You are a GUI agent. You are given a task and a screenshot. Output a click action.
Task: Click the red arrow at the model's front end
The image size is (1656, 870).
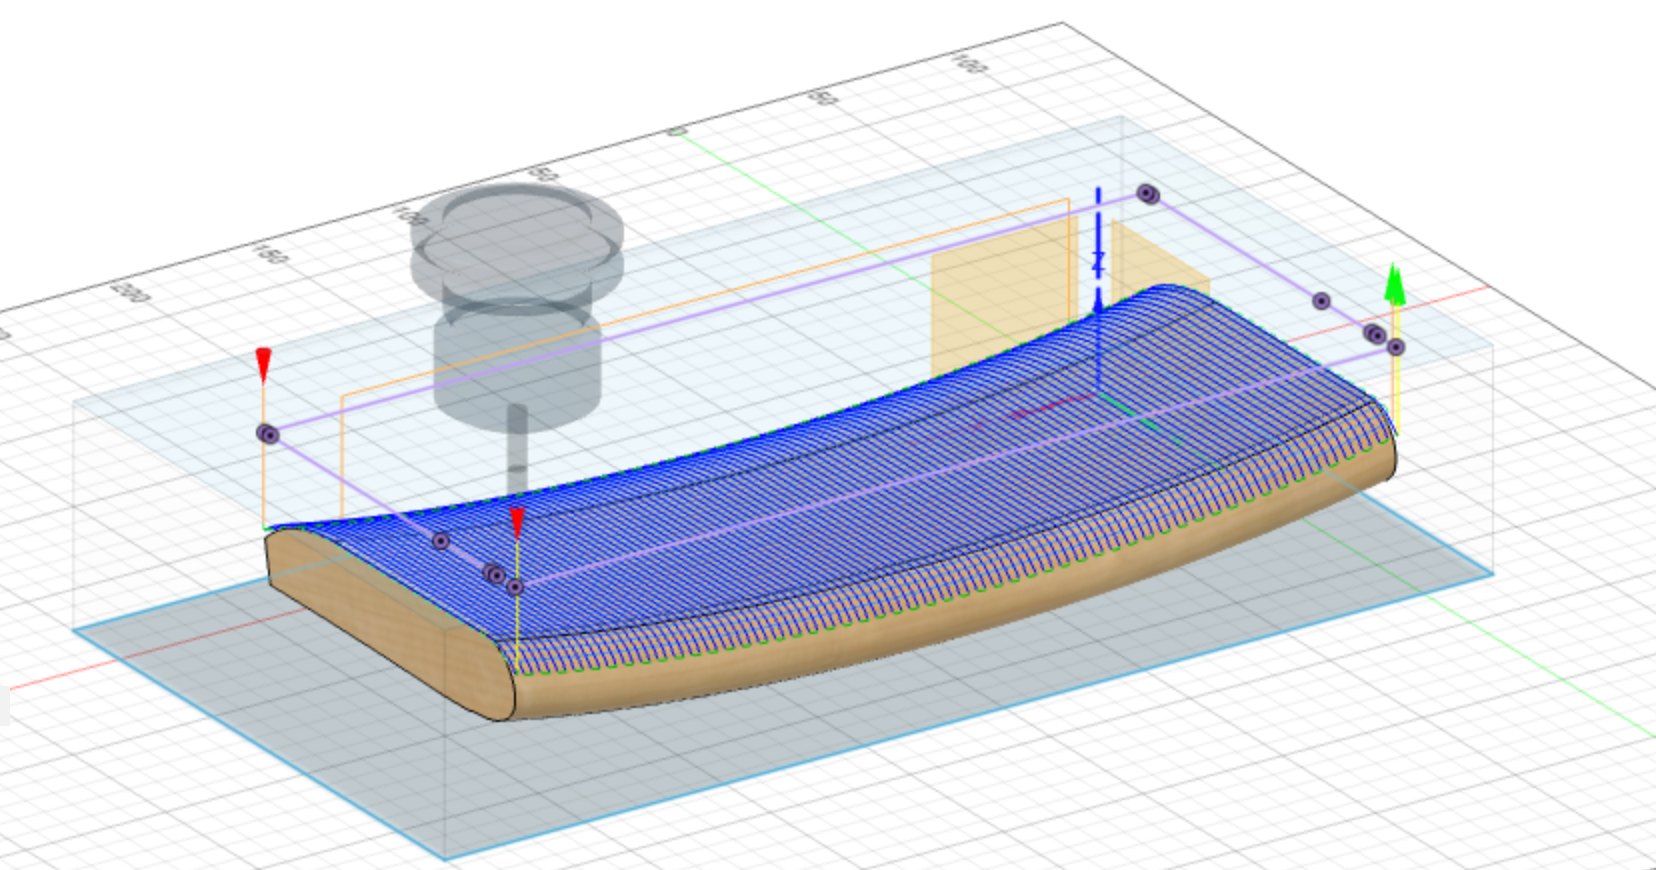(x=517, y=525)
